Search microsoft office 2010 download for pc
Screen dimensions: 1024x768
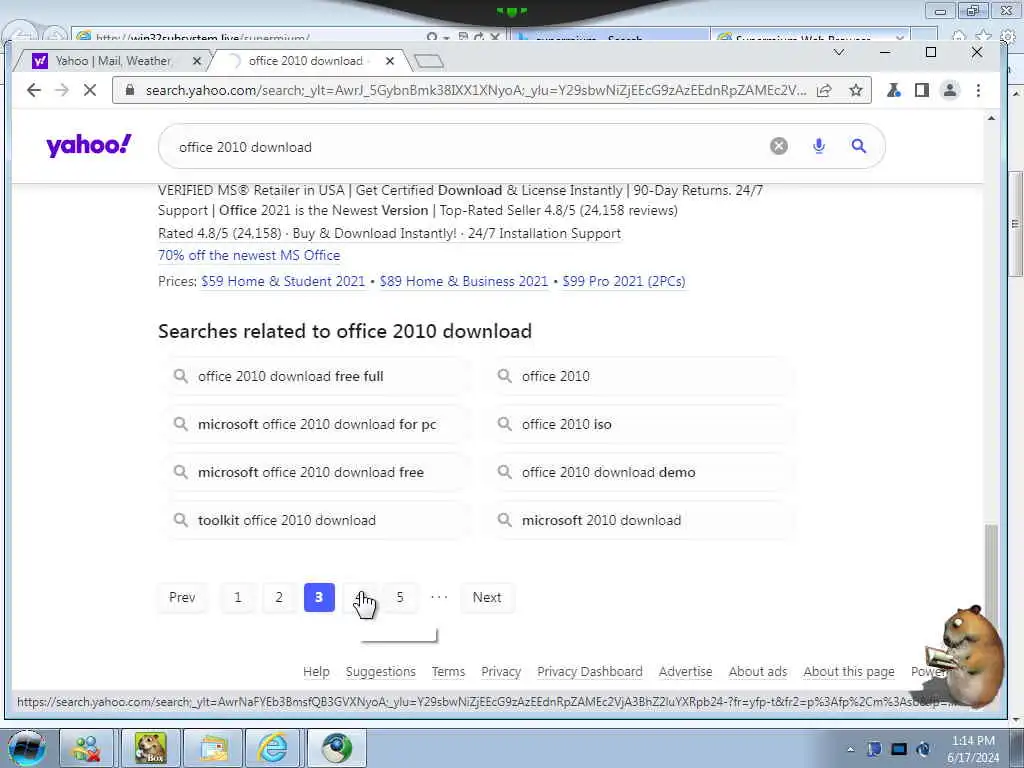coord(317,424)
